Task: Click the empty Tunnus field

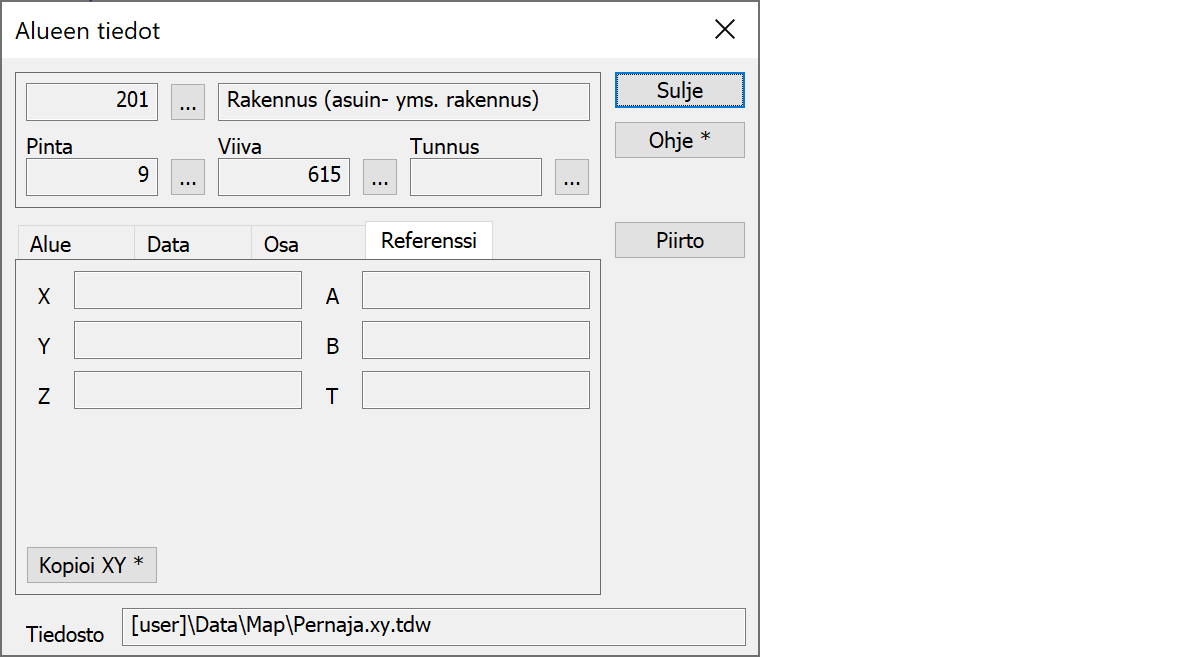Action: (476, 177)
